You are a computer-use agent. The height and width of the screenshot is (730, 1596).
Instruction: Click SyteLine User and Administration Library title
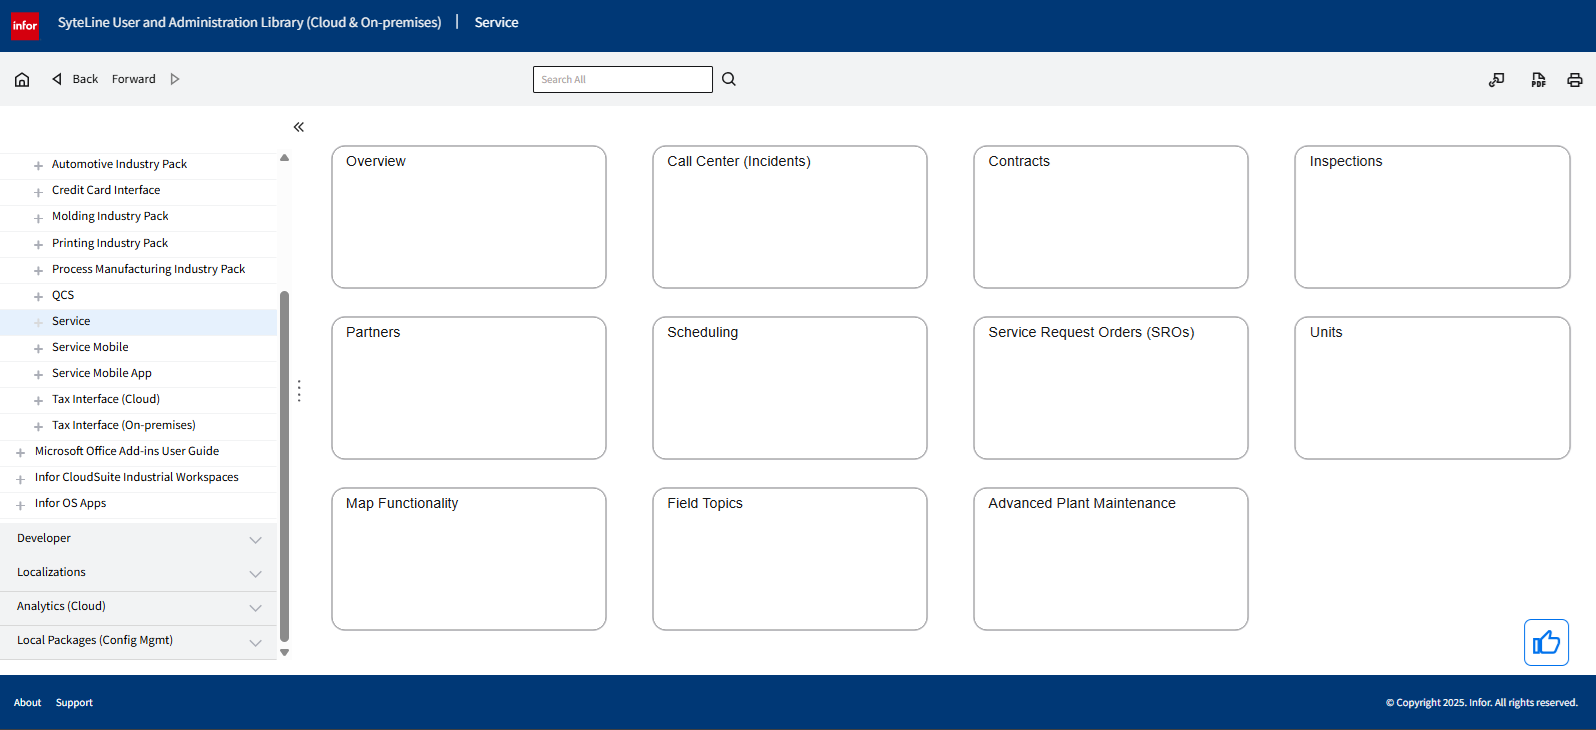tap(249, 22)
